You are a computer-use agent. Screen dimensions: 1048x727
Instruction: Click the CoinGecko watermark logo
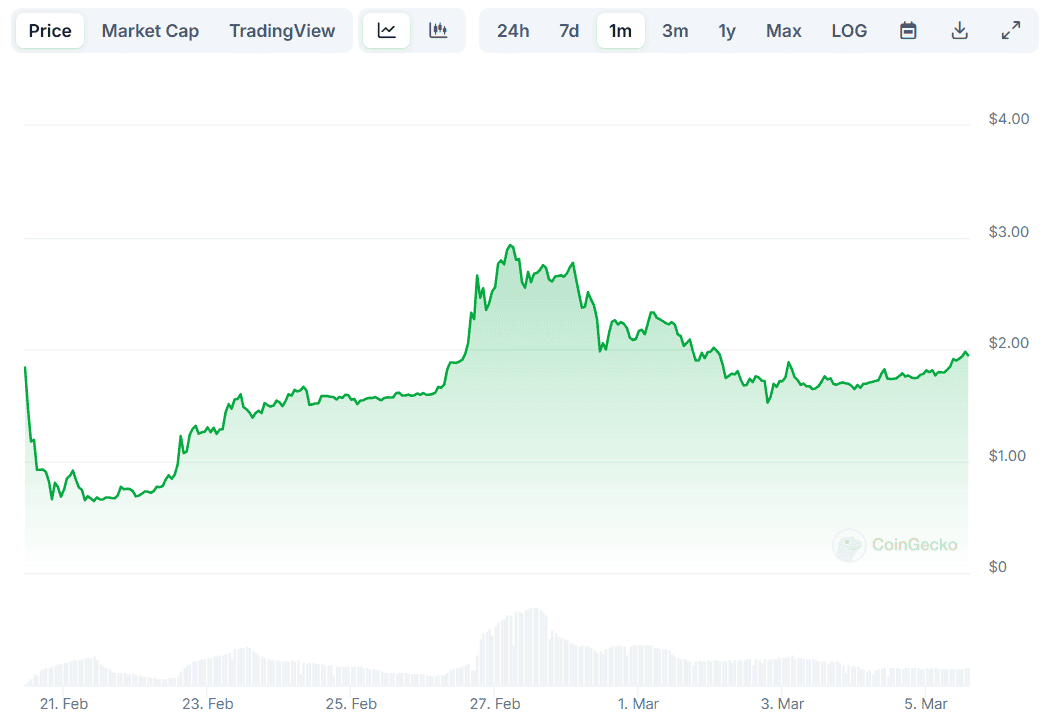[x=896, y=545]
